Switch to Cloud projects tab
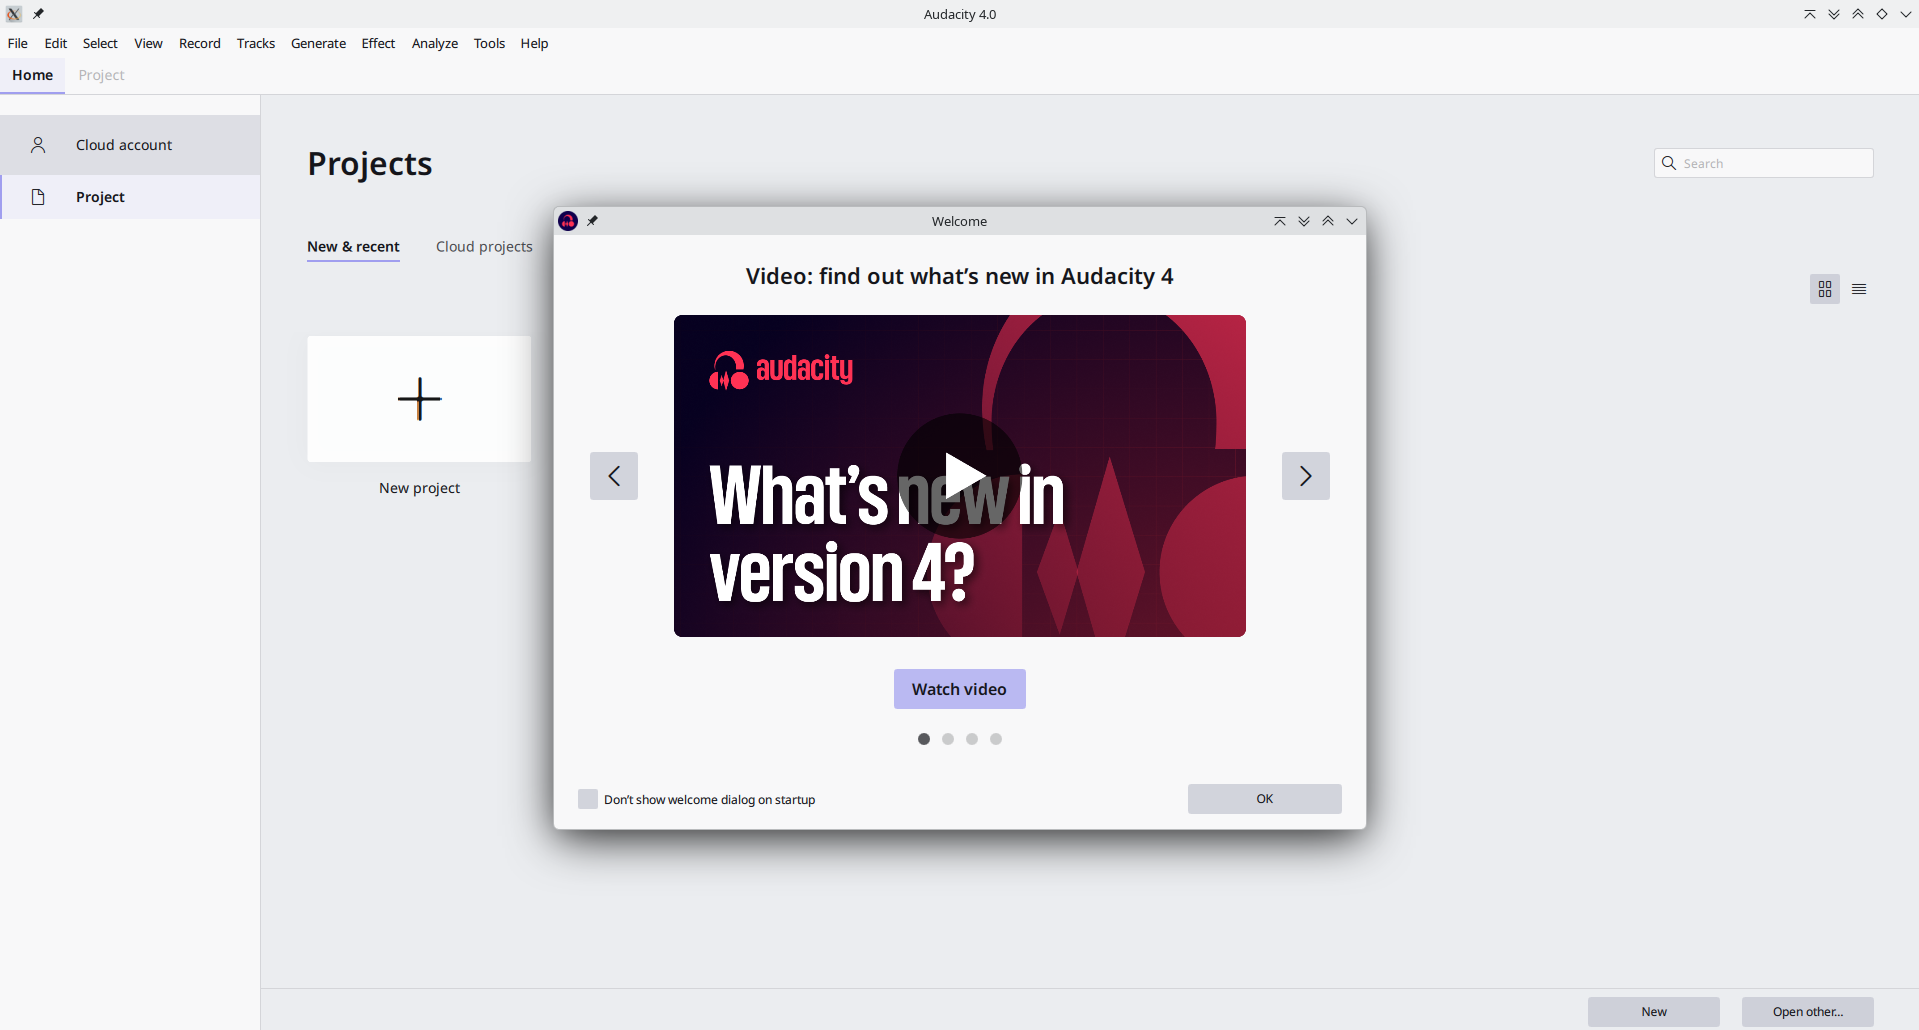This screenshot has height=1030, width=1919. click(484, 246)
